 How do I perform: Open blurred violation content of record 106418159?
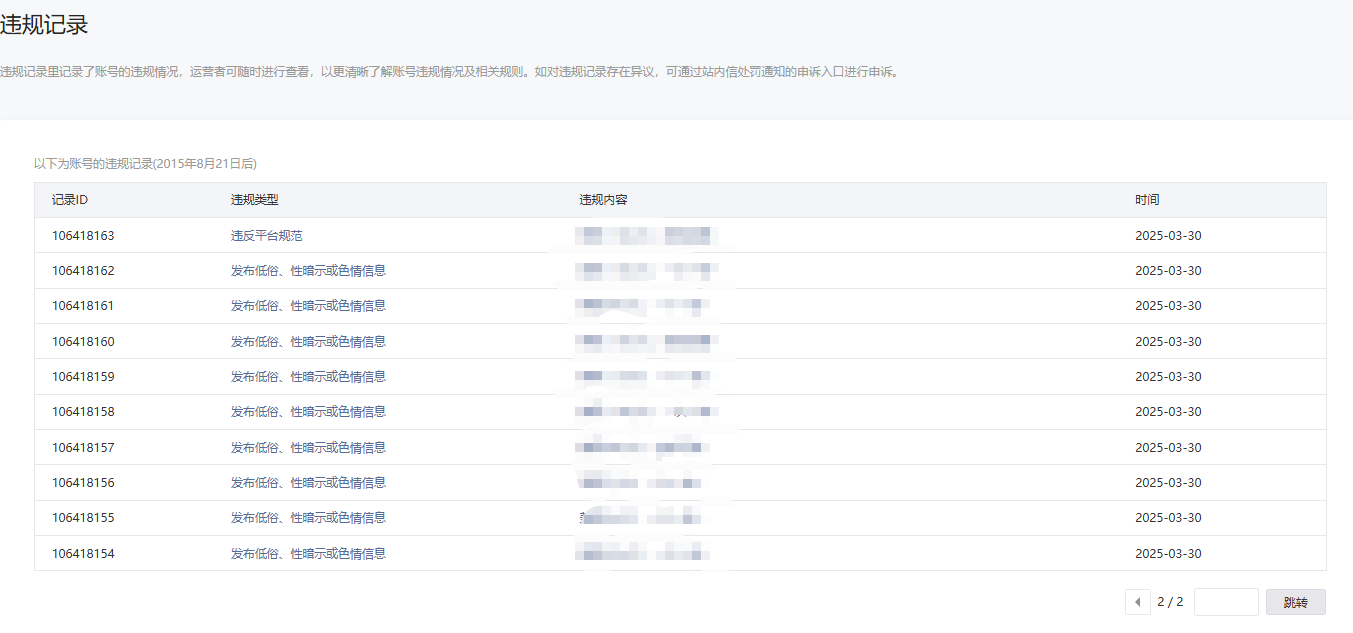646,377
